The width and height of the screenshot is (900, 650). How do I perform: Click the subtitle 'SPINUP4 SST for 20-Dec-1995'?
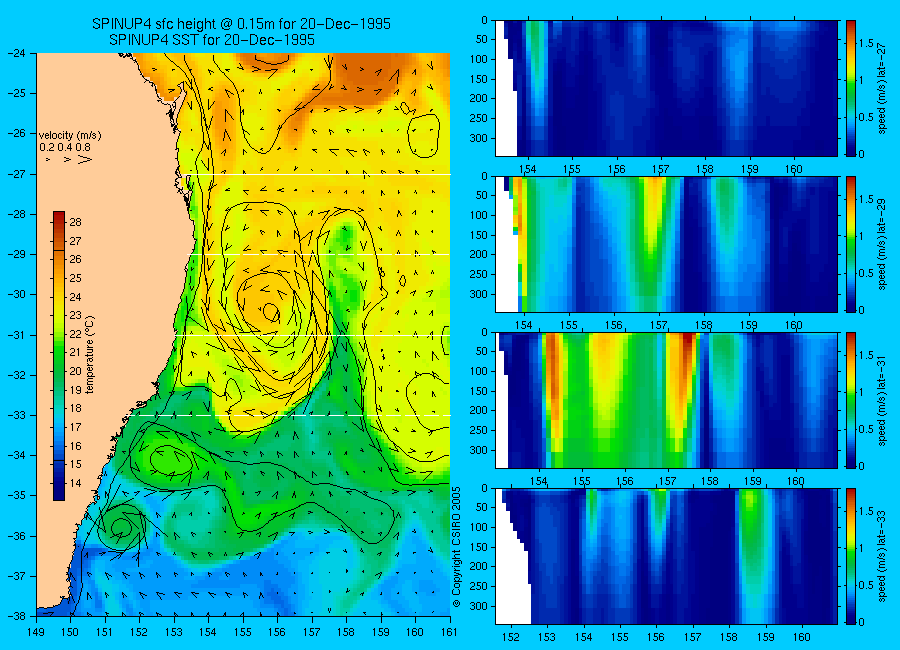point(212,40)
